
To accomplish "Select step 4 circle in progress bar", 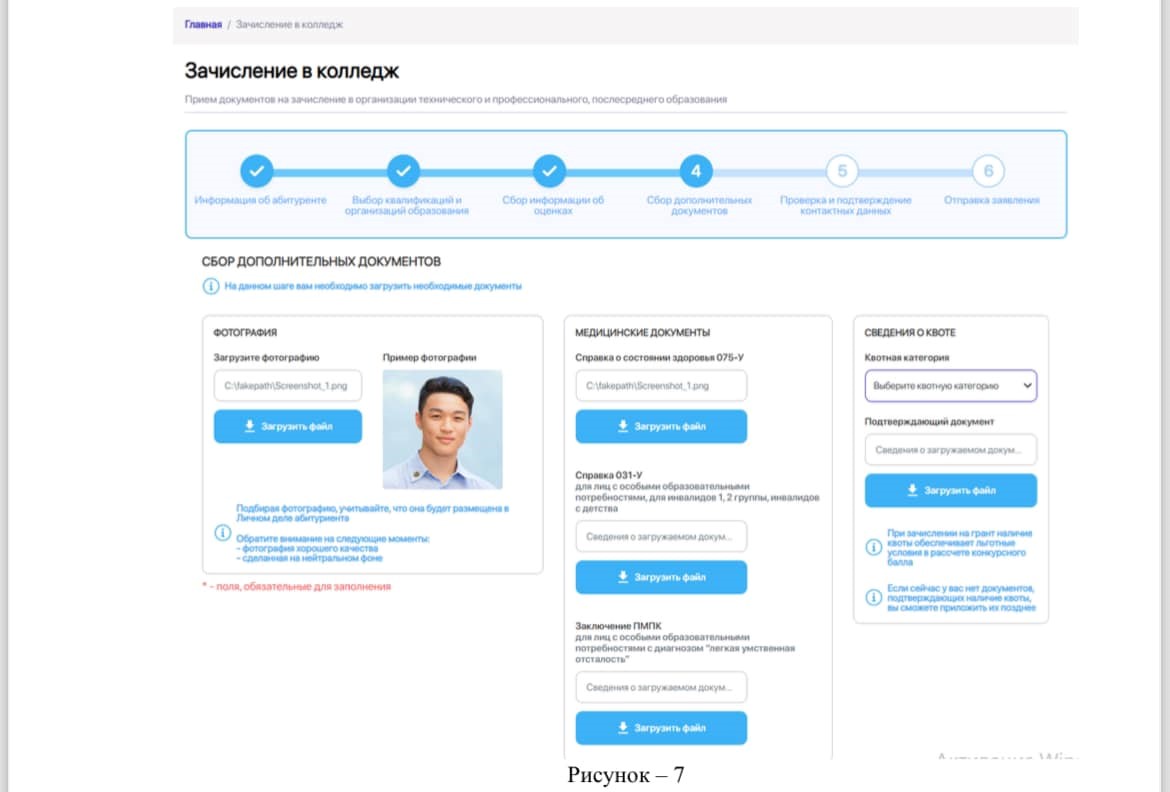I will (x=696, y=171).
